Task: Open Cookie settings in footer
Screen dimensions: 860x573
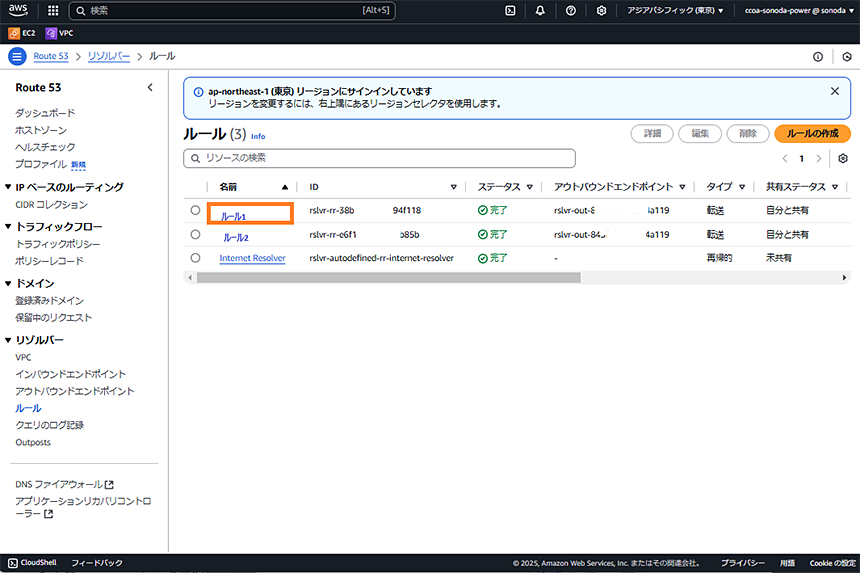Action: (x=832, y=563)
